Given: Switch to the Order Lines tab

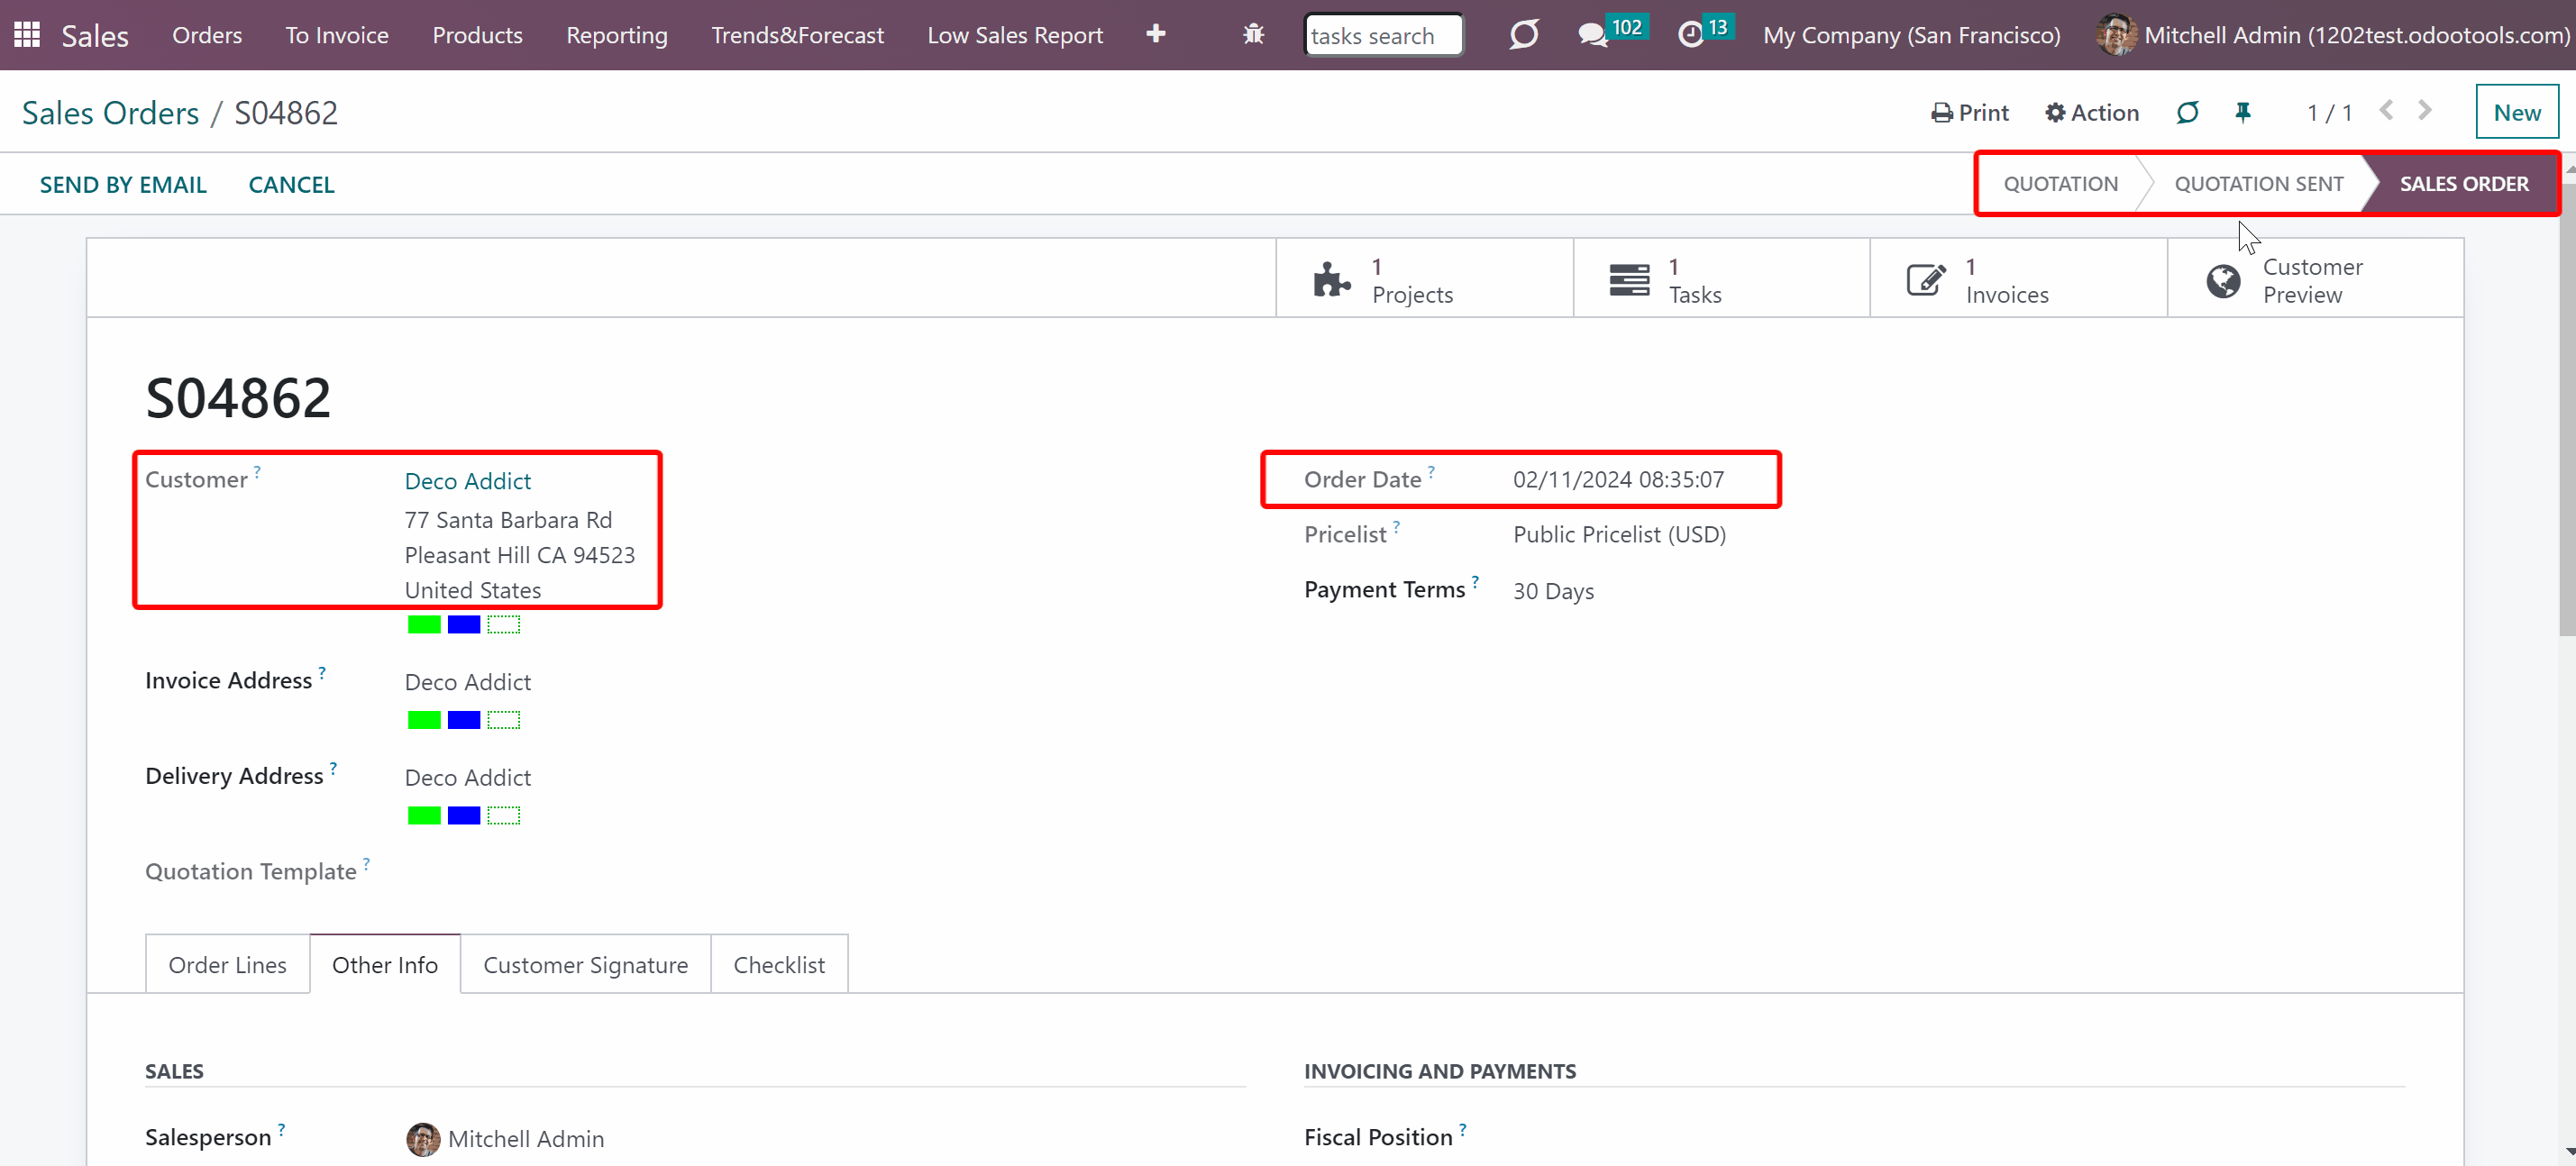Looking at the screenshot, I should tap(227, 964).
